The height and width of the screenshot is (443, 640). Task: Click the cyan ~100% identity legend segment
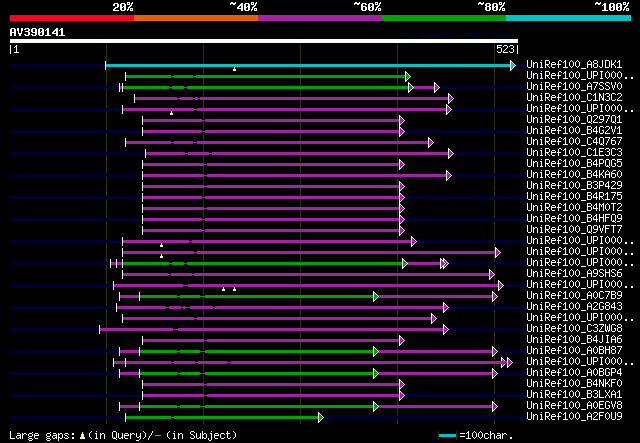click(569, 18)
